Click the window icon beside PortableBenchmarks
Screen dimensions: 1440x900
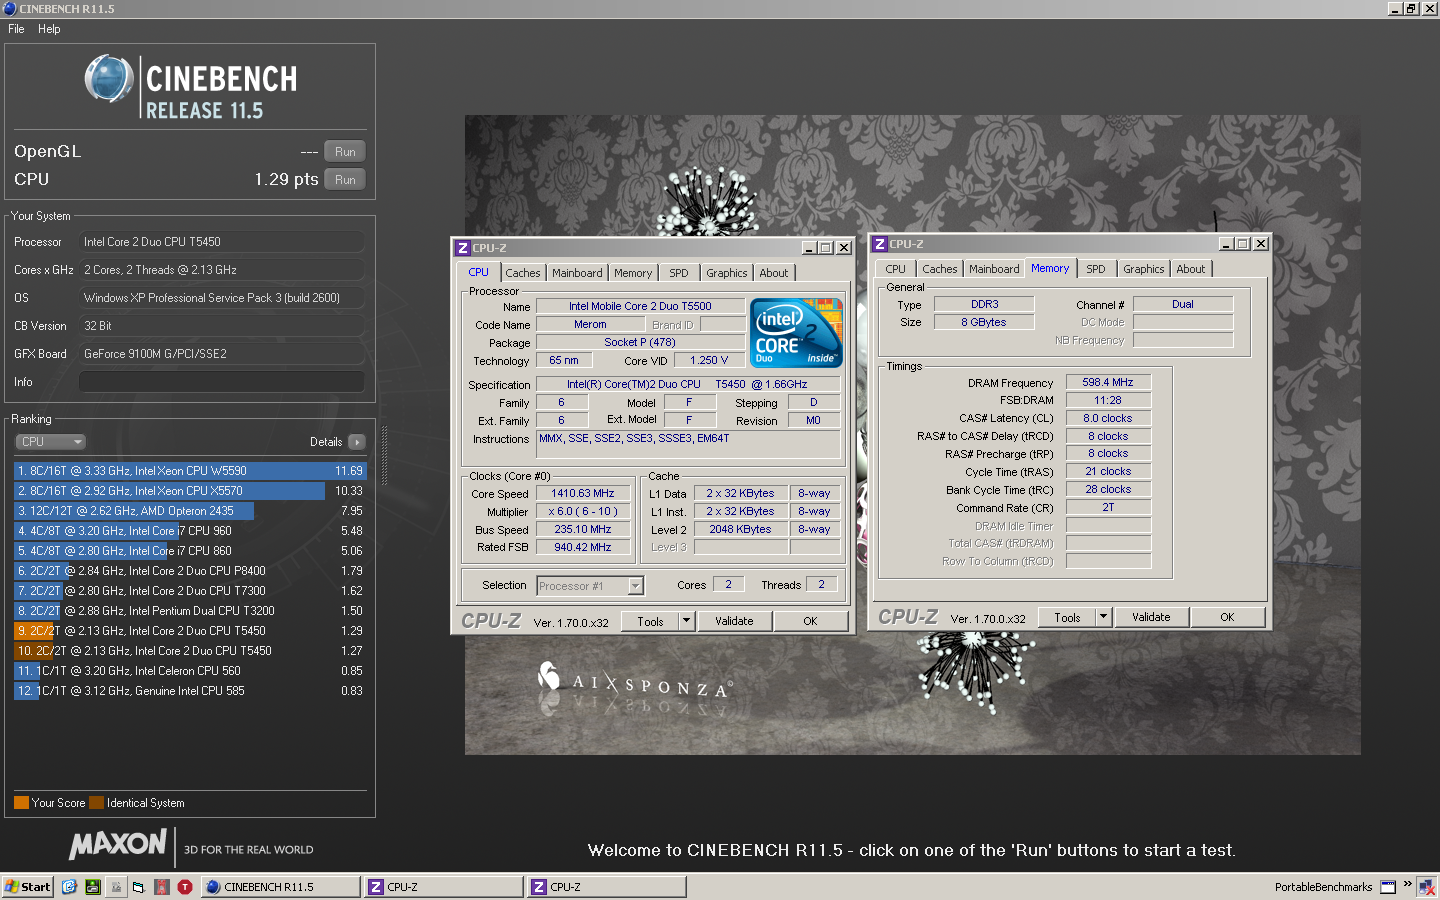coord(1388,887)
